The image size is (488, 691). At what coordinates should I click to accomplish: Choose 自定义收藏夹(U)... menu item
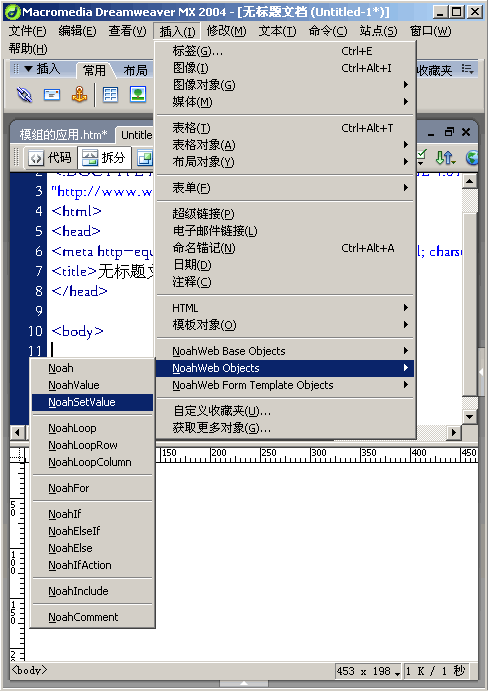285,411
